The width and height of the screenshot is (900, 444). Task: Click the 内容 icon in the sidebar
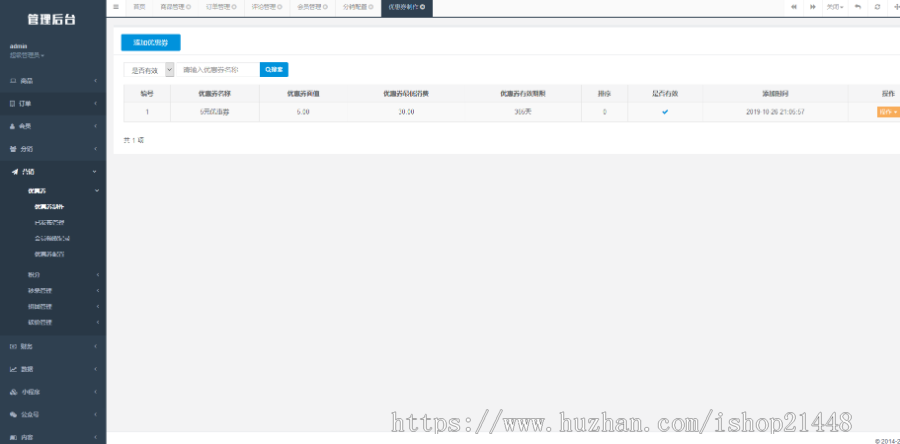tap(13, 437)
